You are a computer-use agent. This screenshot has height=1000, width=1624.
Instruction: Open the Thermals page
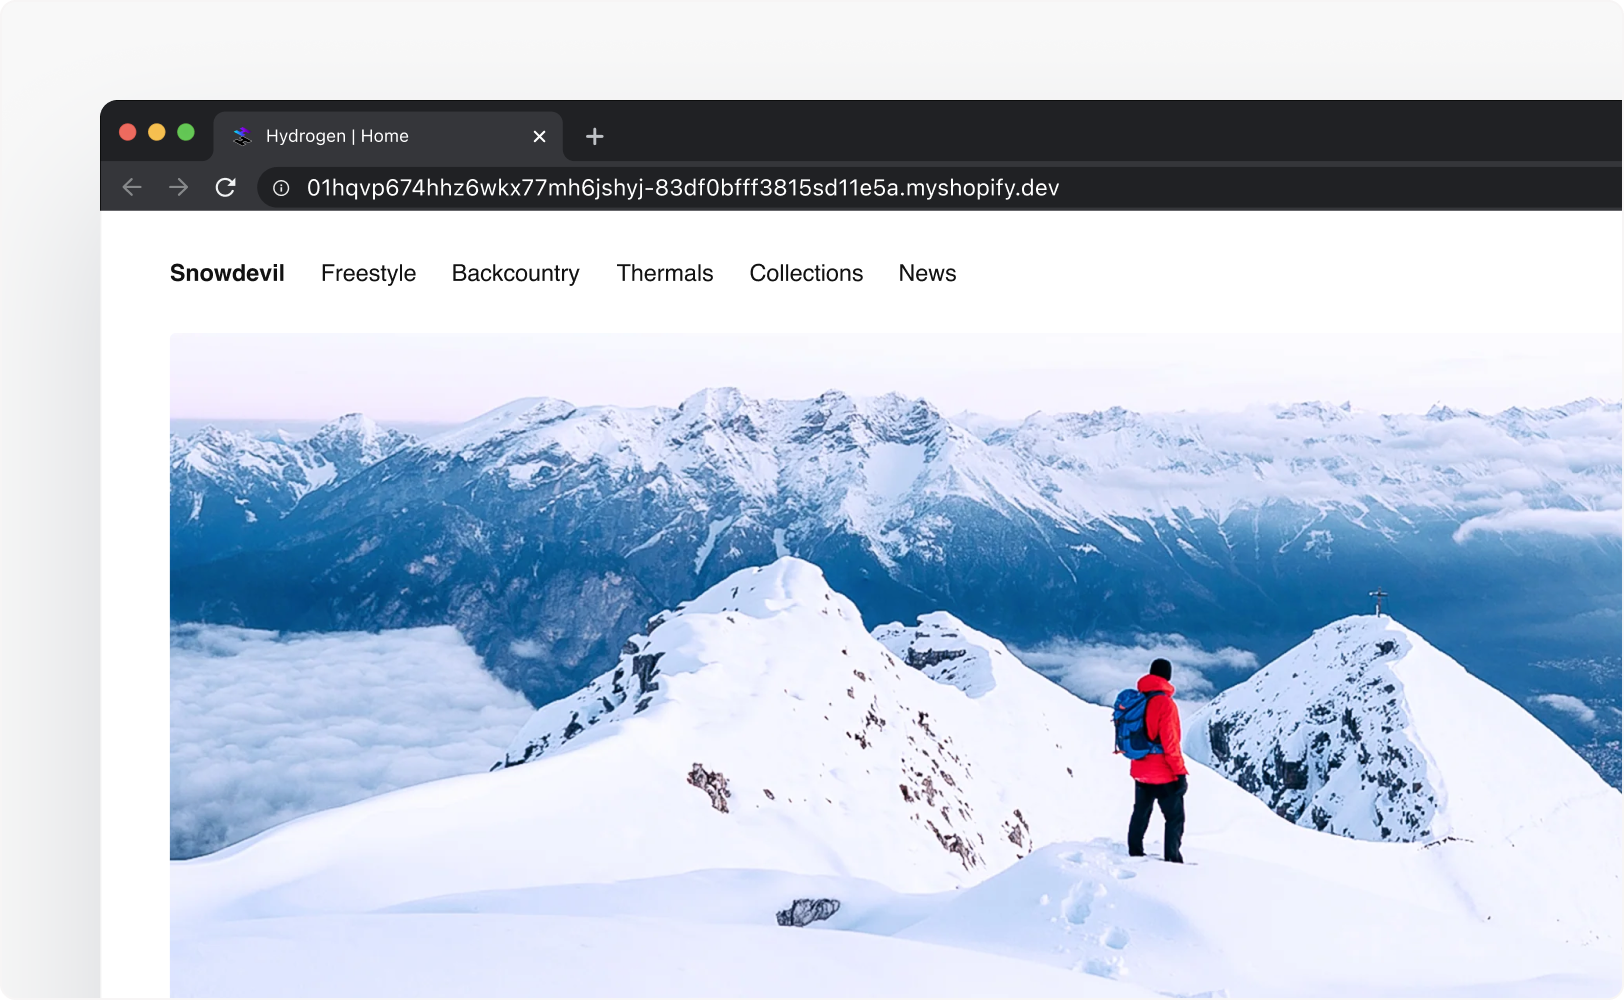point(664,273)
